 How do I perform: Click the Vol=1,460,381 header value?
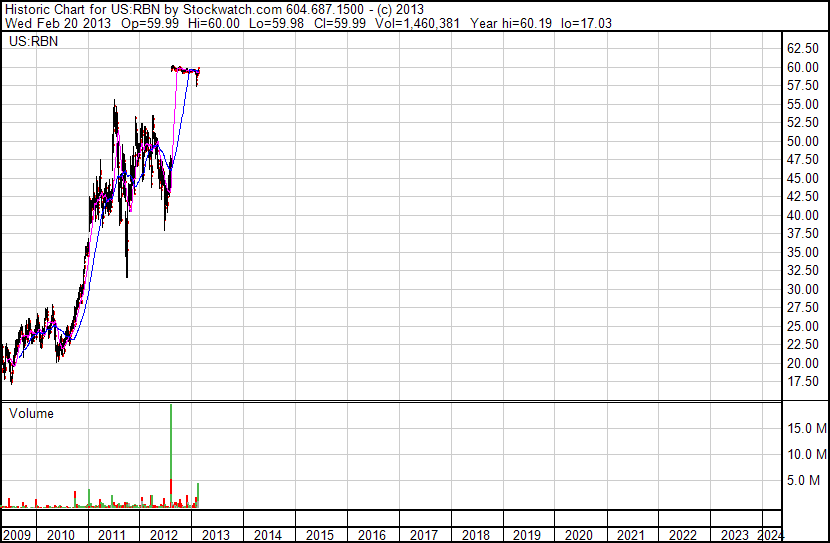417,23
